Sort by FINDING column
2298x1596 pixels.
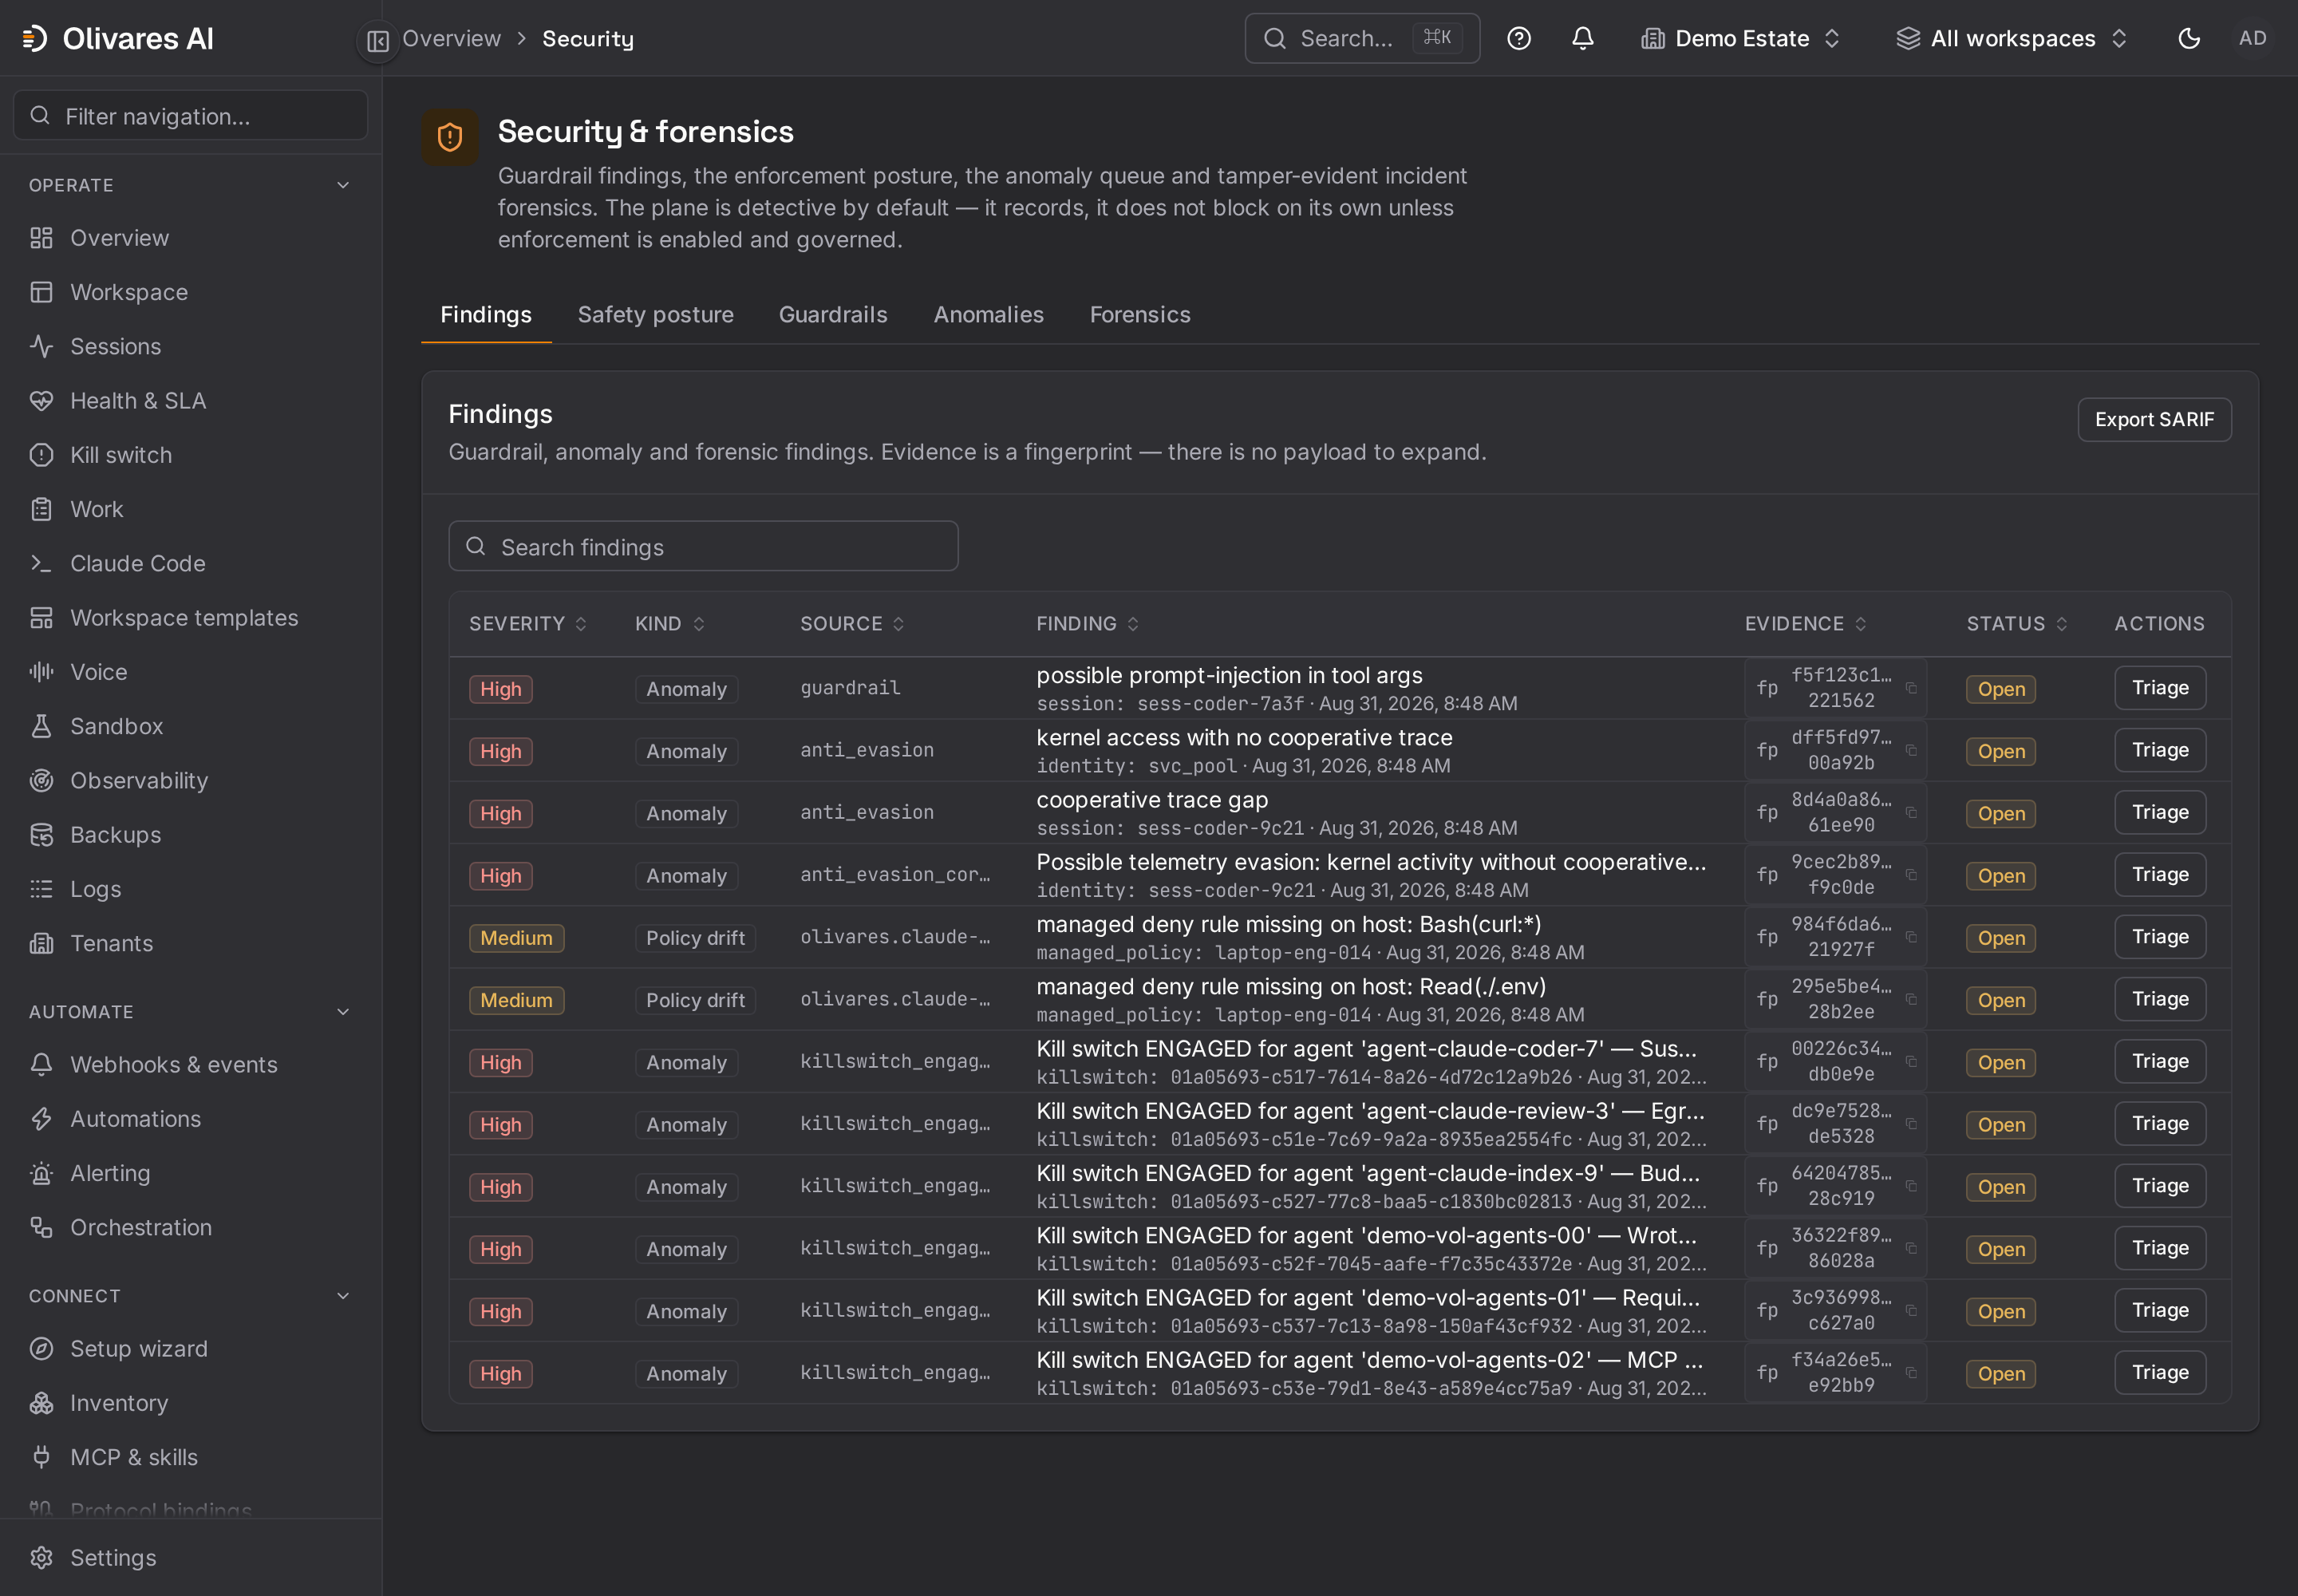pos(1088,624)
